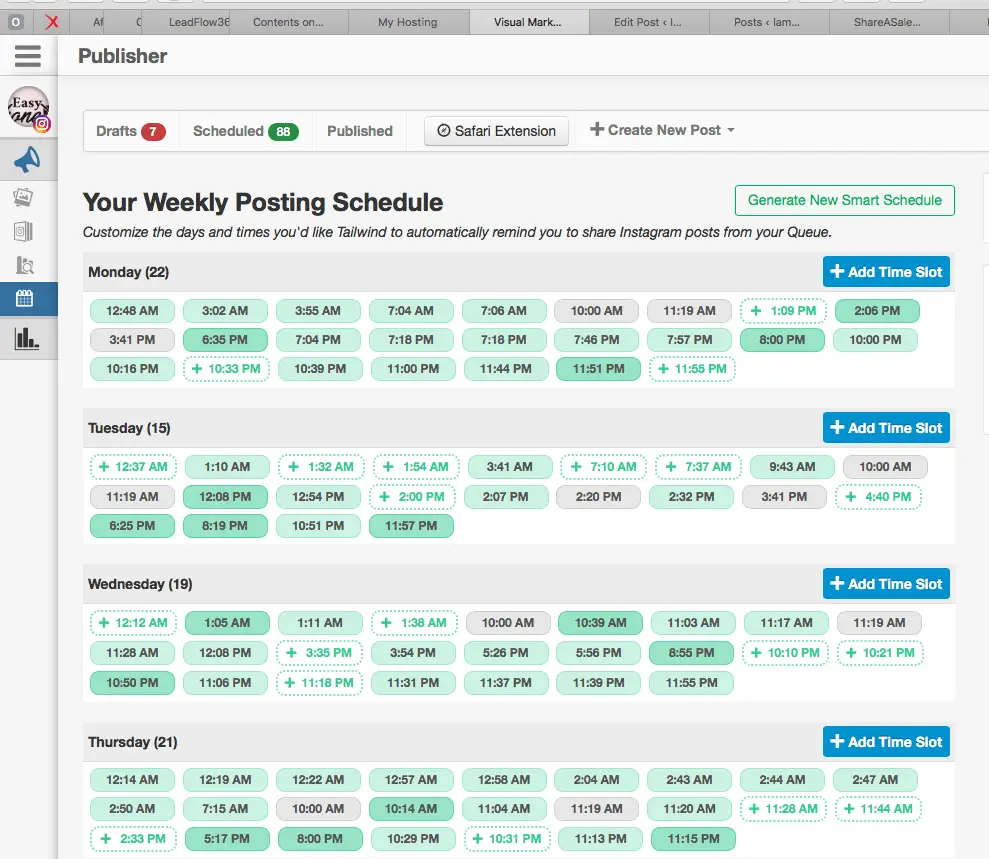Click Wednesday's empty 10:21 PM slot
The image size is (989, 859).
coord(880,653)
